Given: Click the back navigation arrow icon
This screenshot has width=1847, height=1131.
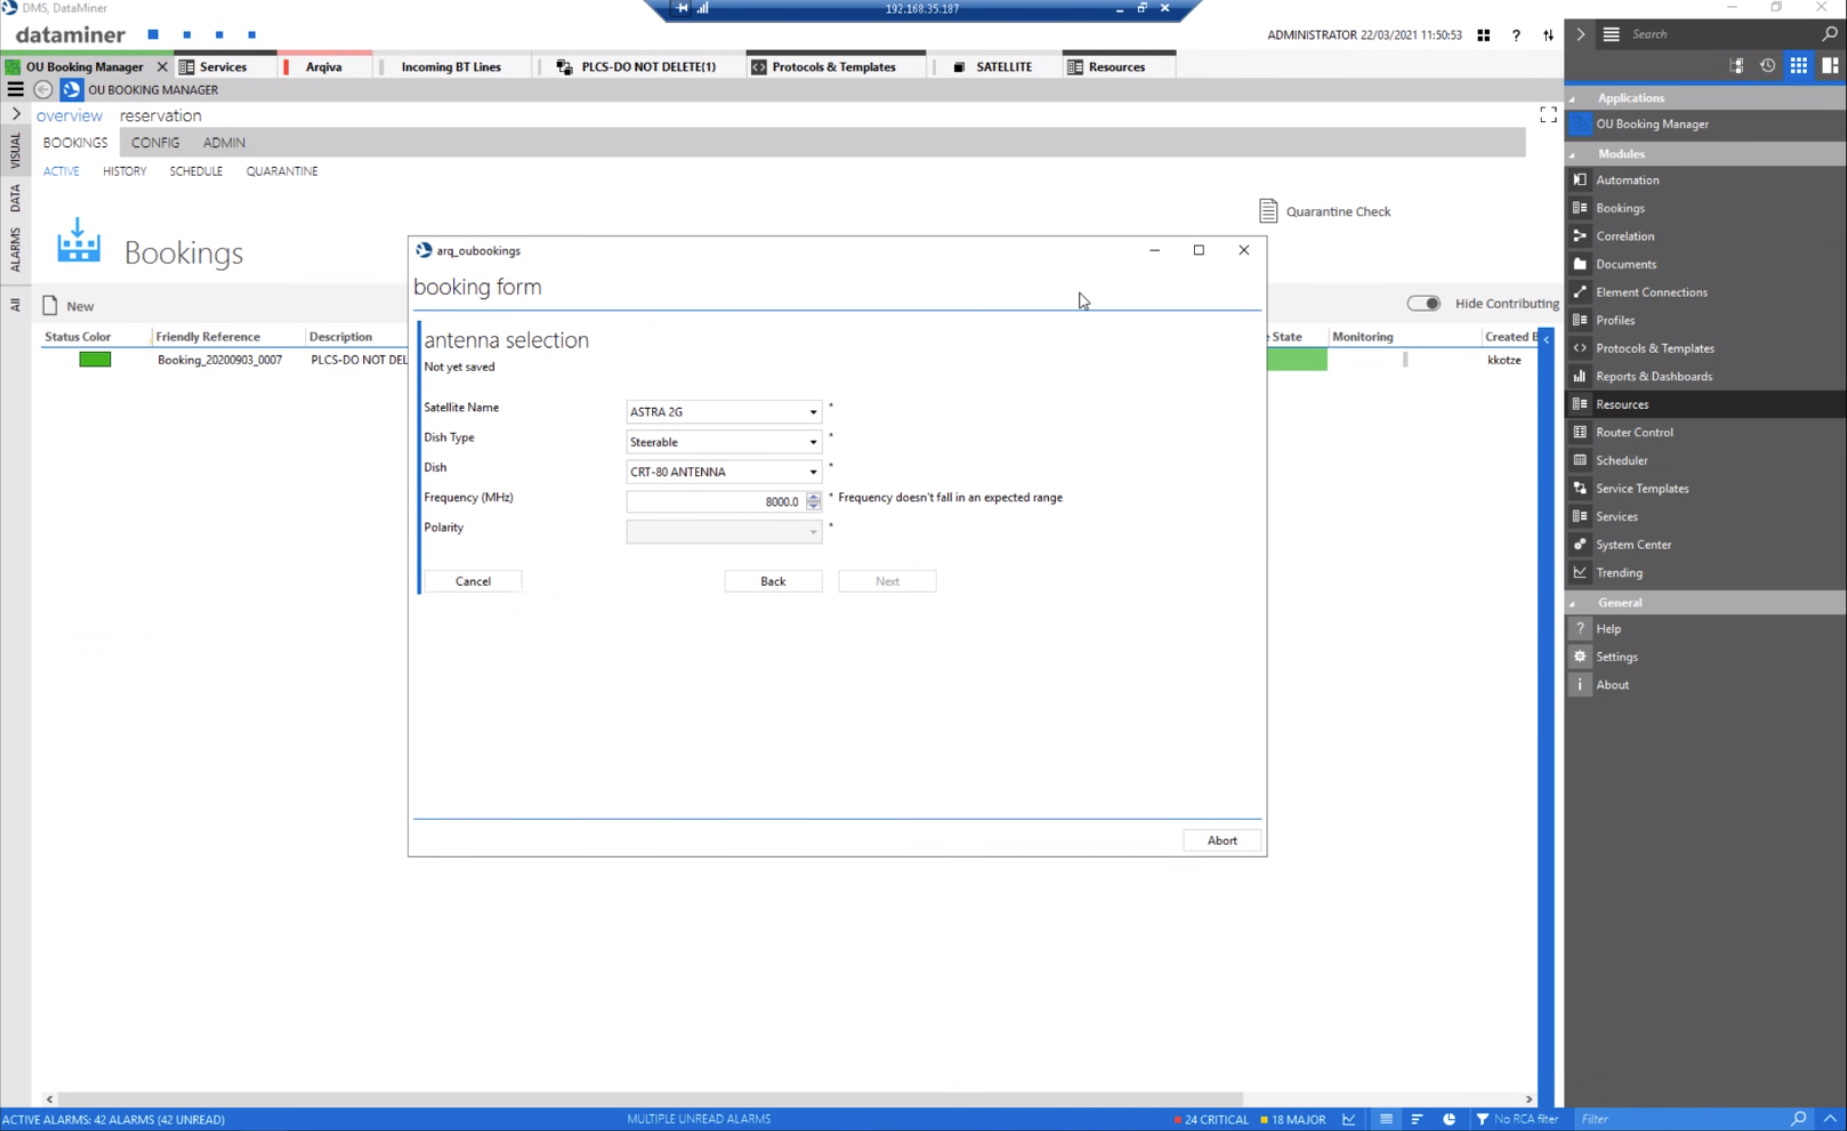Looking at the screenshot, I should pyautogui.click(x=43, y=90).
